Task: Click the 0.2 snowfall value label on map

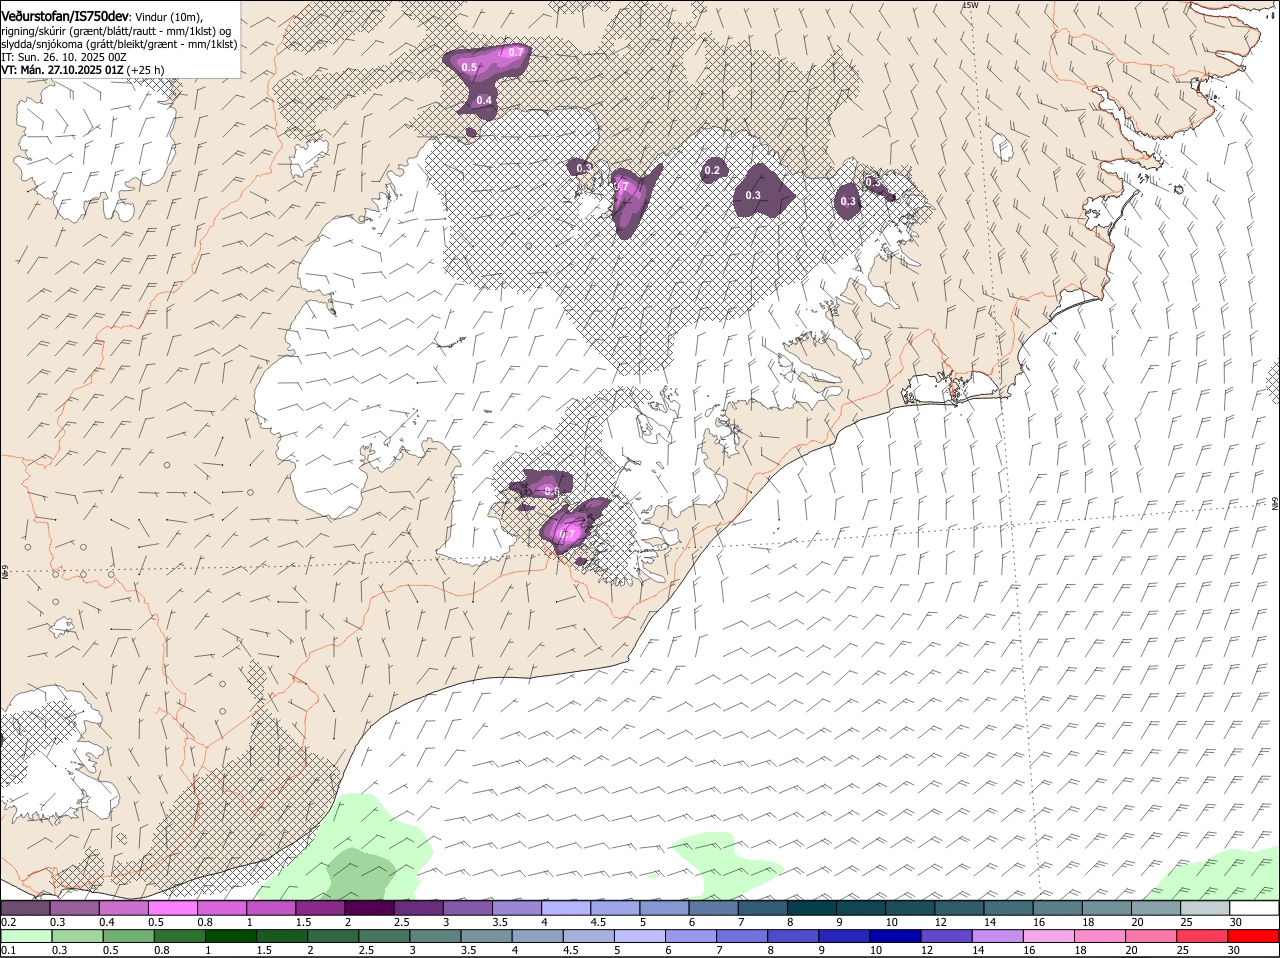Action: pos(712,170)
